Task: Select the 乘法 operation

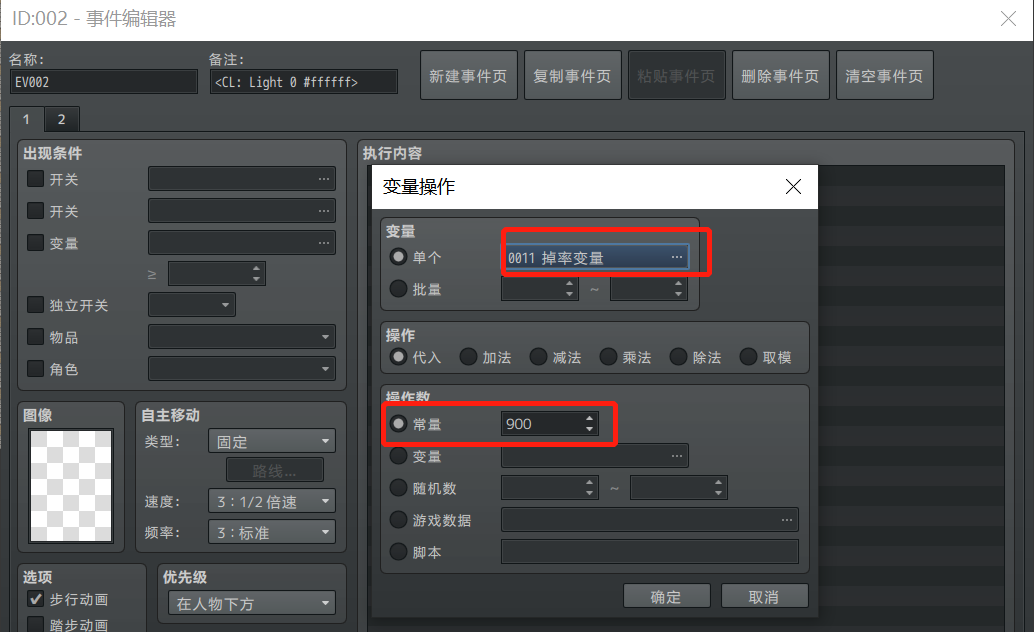Action: tap(608, 357)
